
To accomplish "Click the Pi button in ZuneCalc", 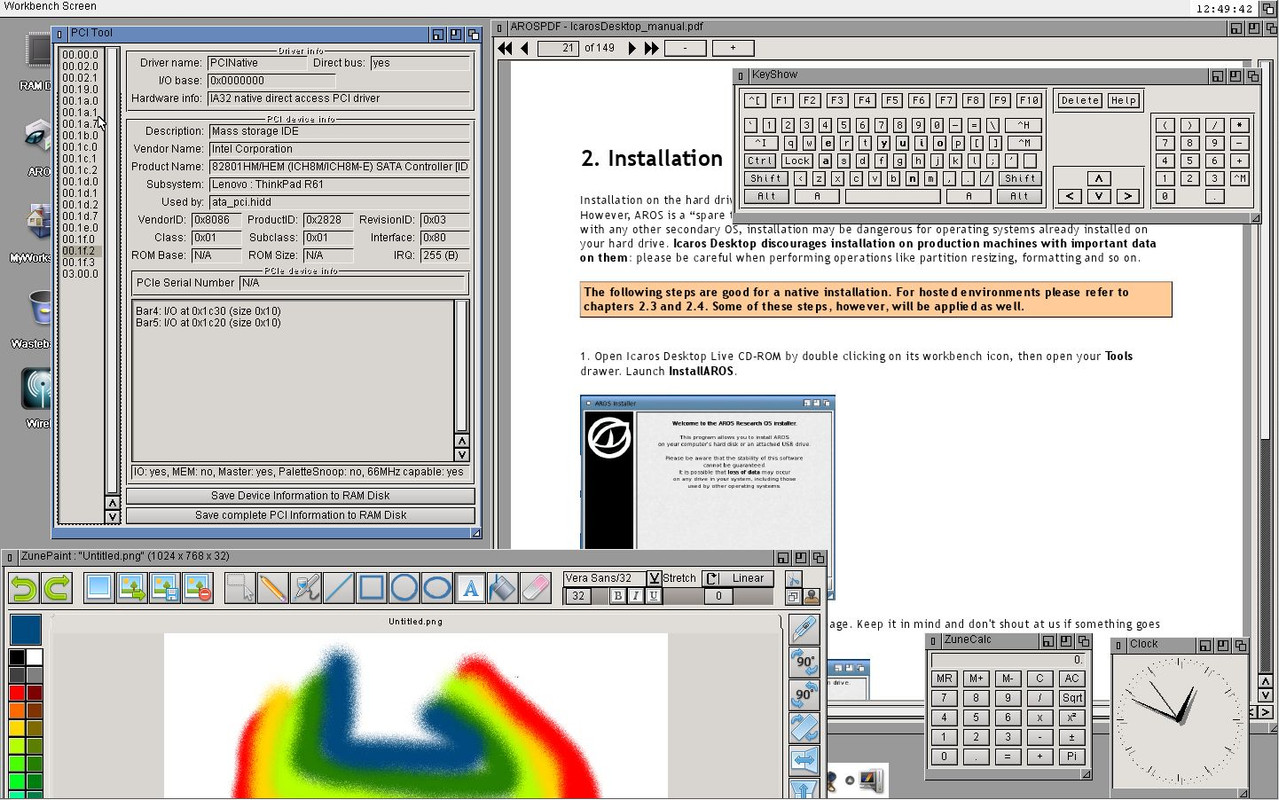I will tap(1072, 756).
